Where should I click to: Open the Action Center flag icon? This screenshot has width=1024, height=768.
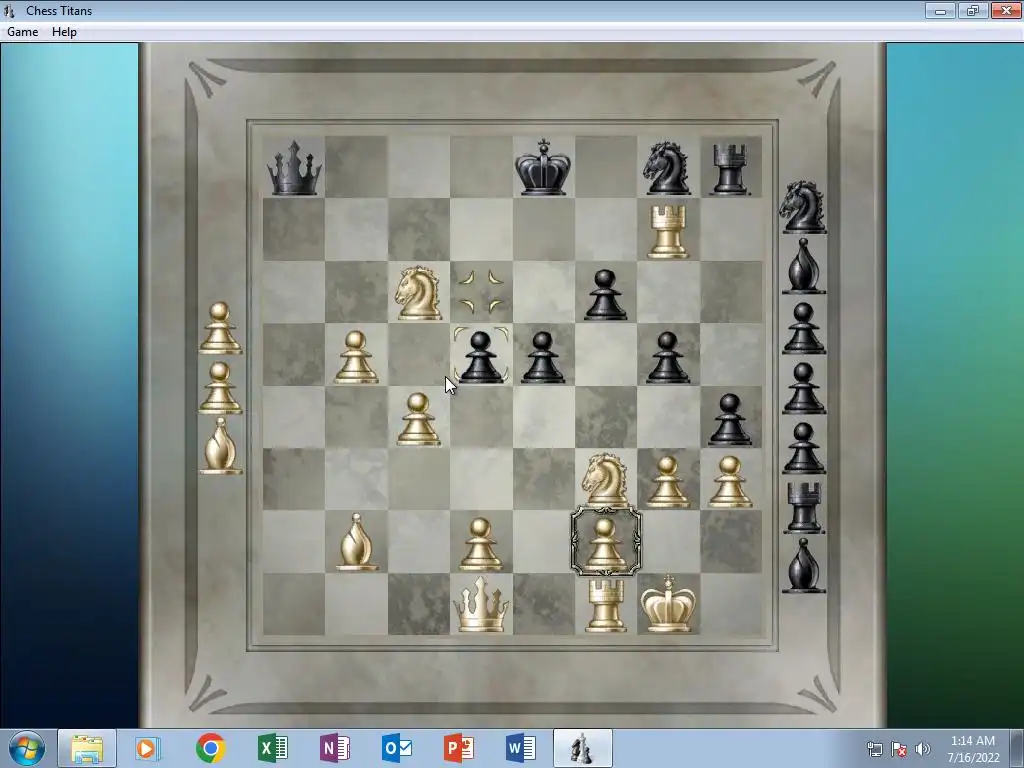click(x=899, y=749)
